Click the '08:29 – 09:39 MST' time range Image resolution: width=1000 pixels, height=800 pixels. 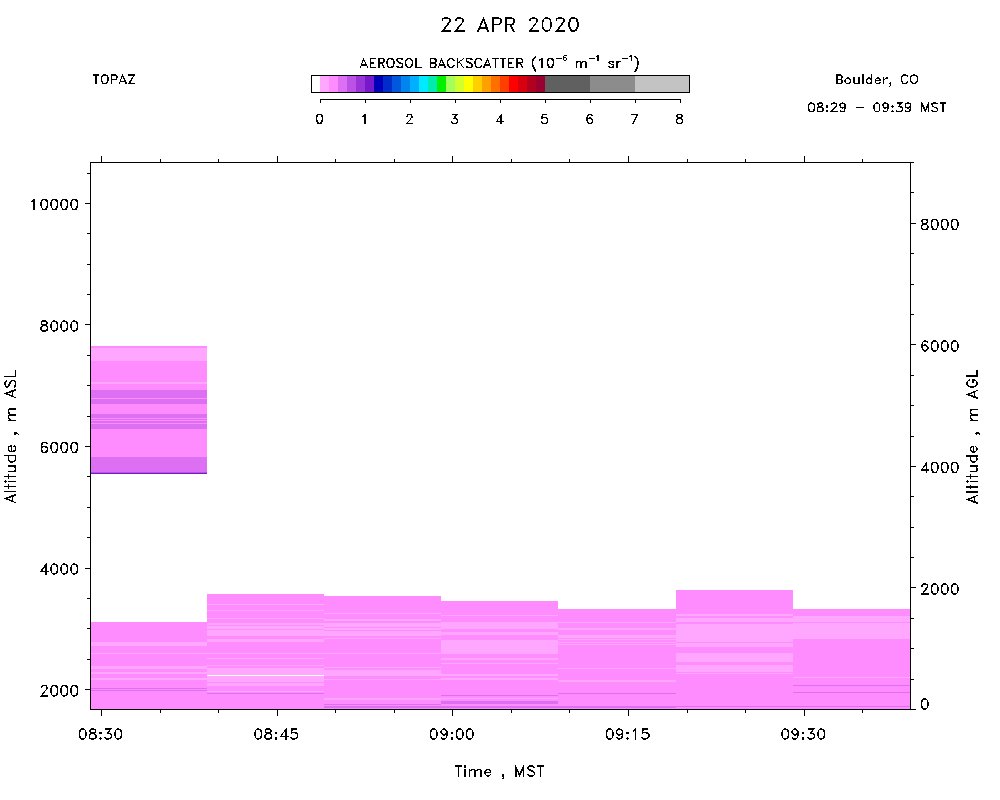coord(876,107)
